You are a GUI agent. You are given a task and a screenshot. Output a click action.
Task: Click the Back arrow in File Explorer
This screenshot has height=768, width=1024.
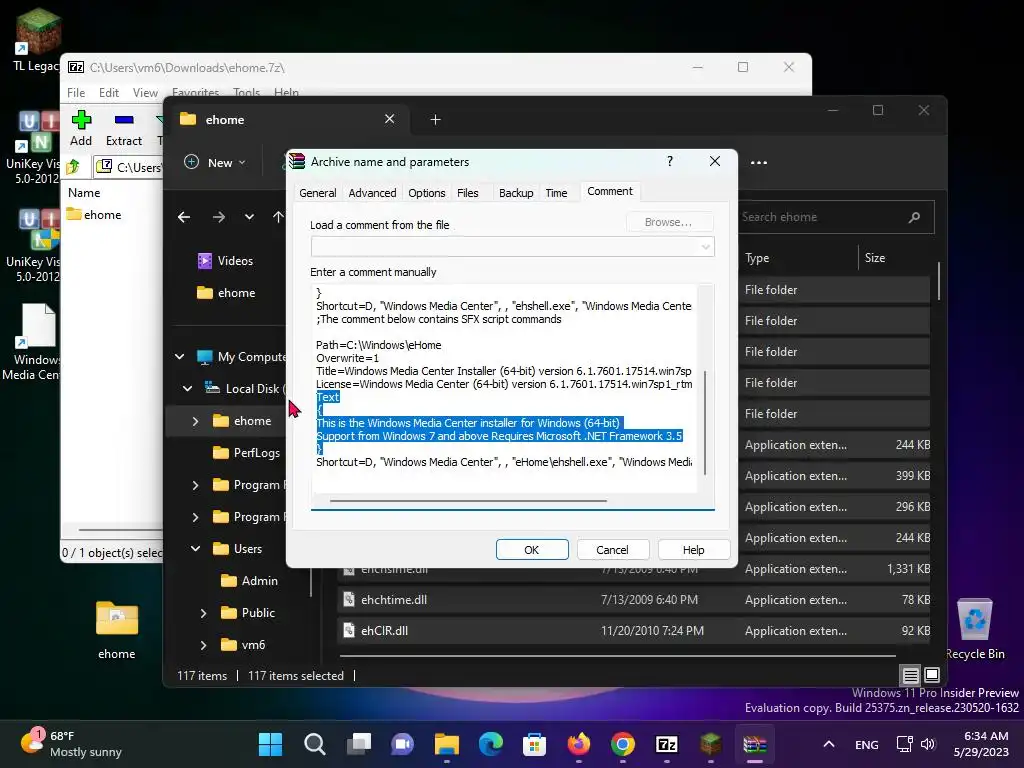point(184,217)
